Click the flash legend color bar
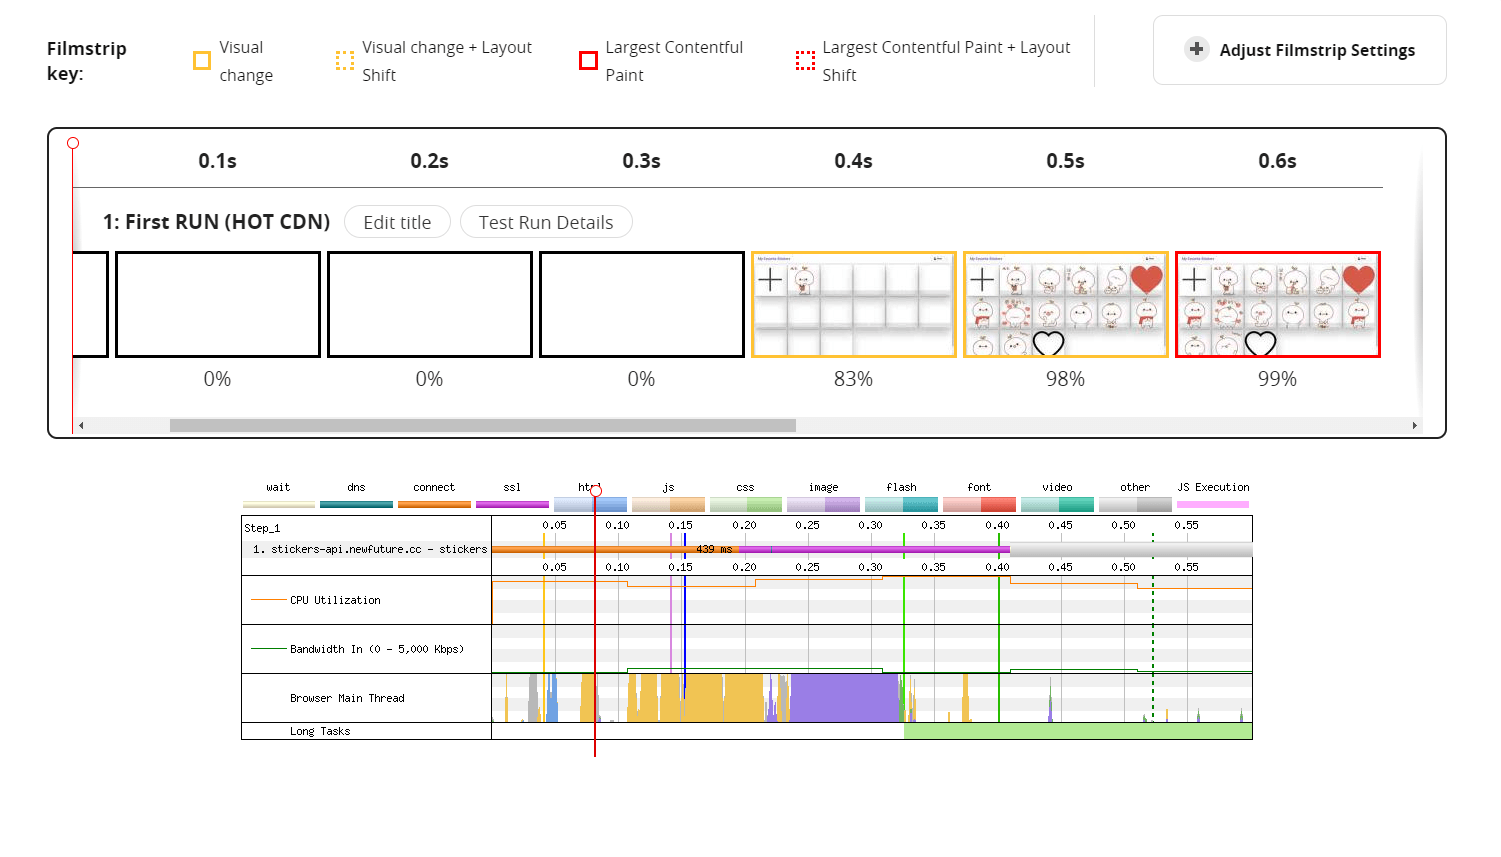Viewport: 1501px width, 857px height. pyautogui.click(x=902, y=504)
